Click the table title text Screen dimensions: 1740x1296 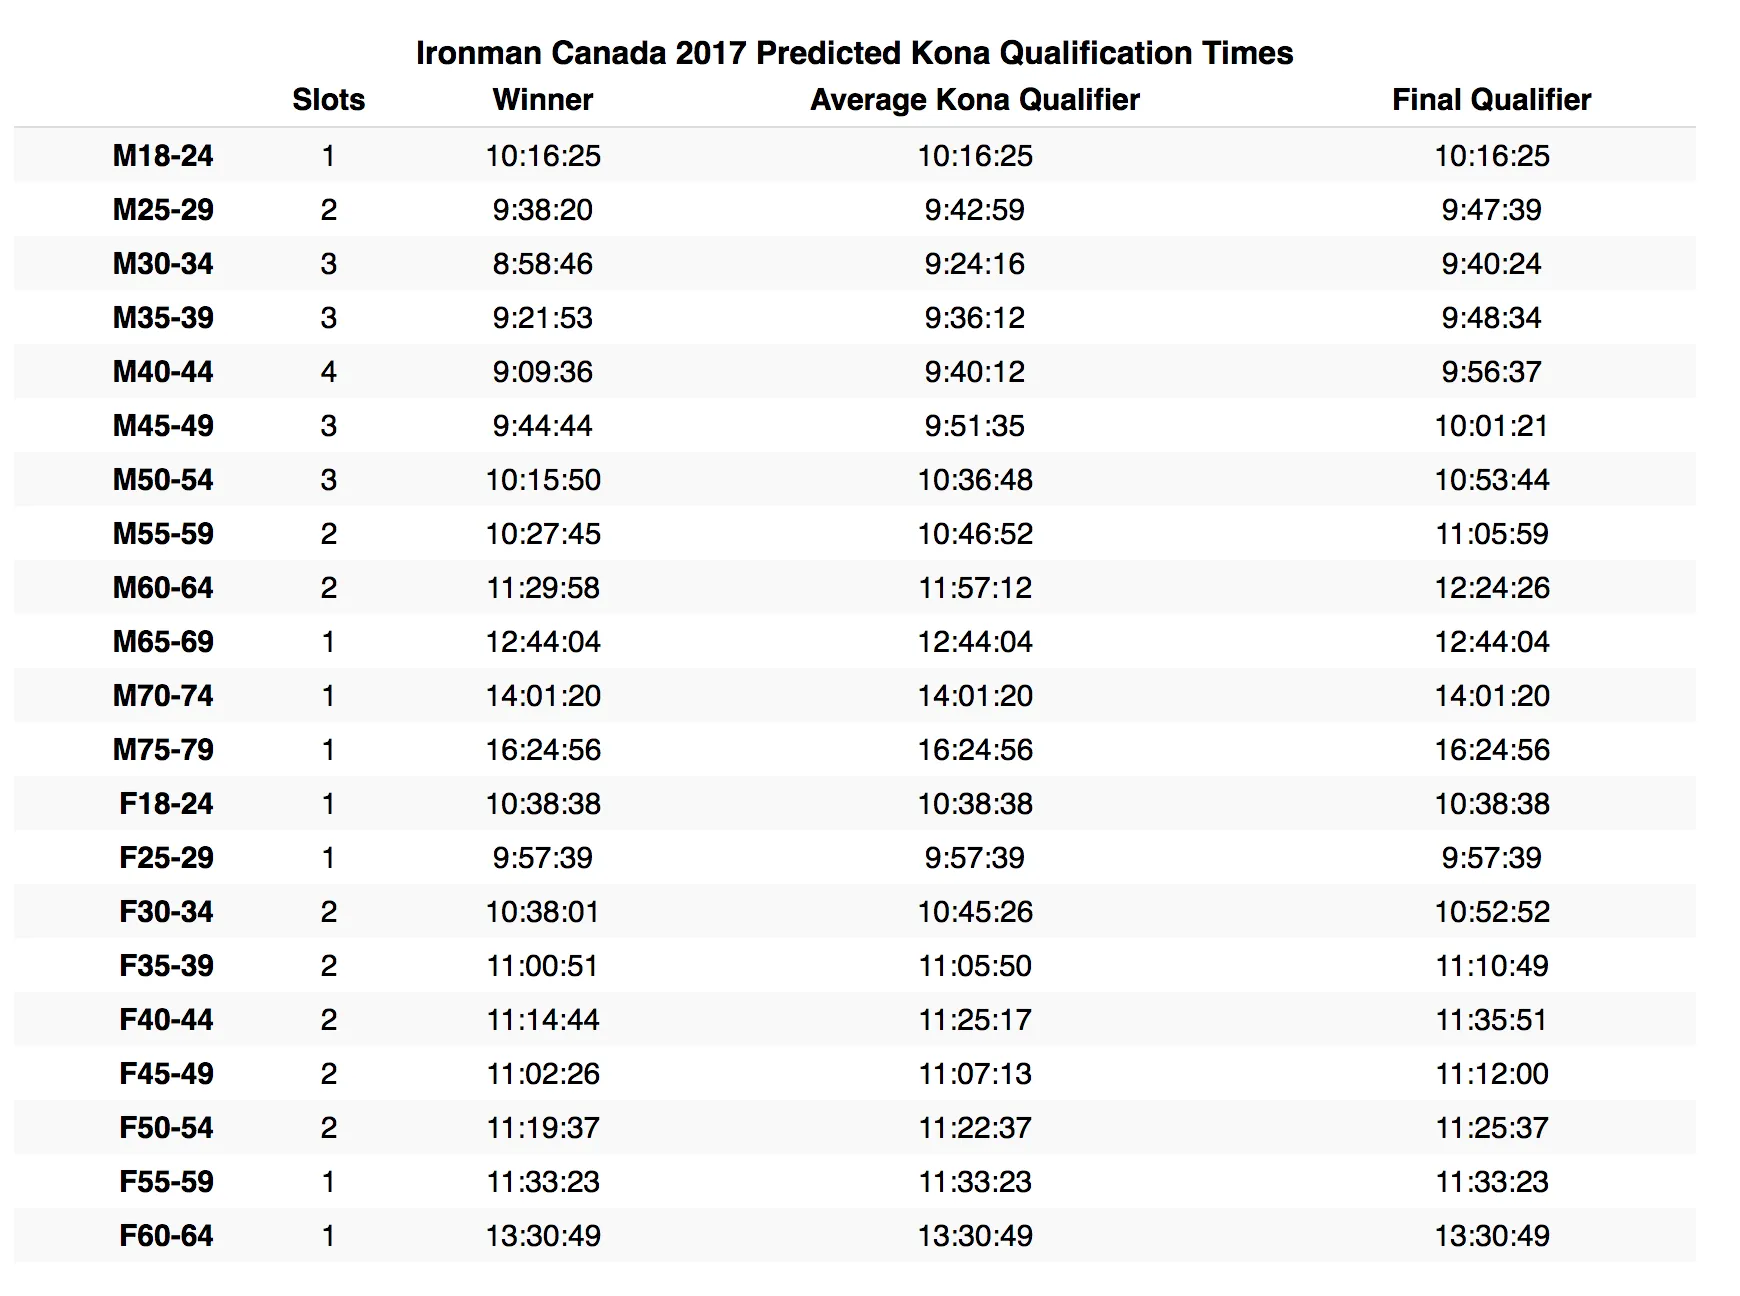[854, 53]
